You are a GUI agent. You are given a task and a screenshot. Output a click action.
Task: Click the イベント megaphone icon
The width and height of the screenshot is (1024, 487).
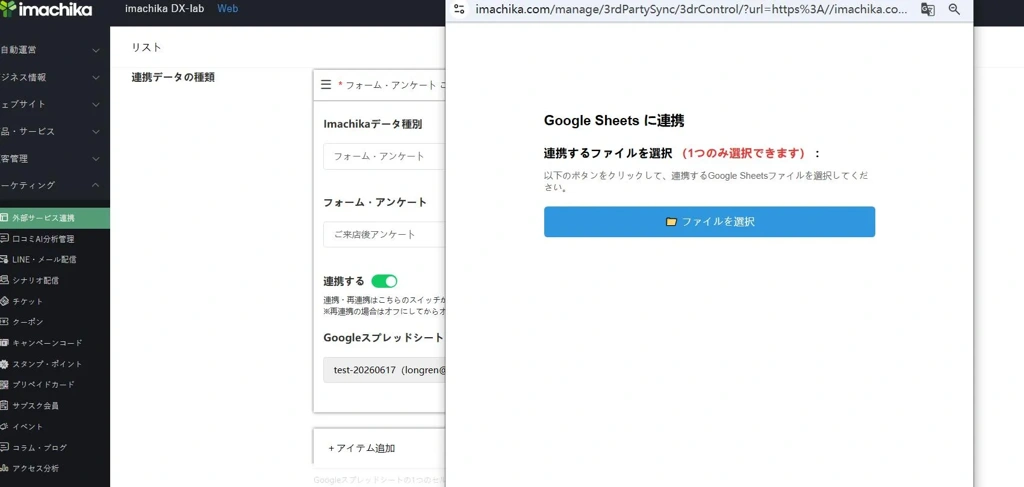(x=4, y=427)
